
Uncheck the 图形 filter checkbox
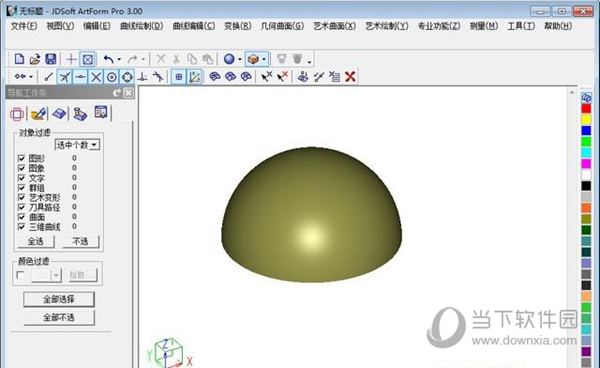coord(21,158)
